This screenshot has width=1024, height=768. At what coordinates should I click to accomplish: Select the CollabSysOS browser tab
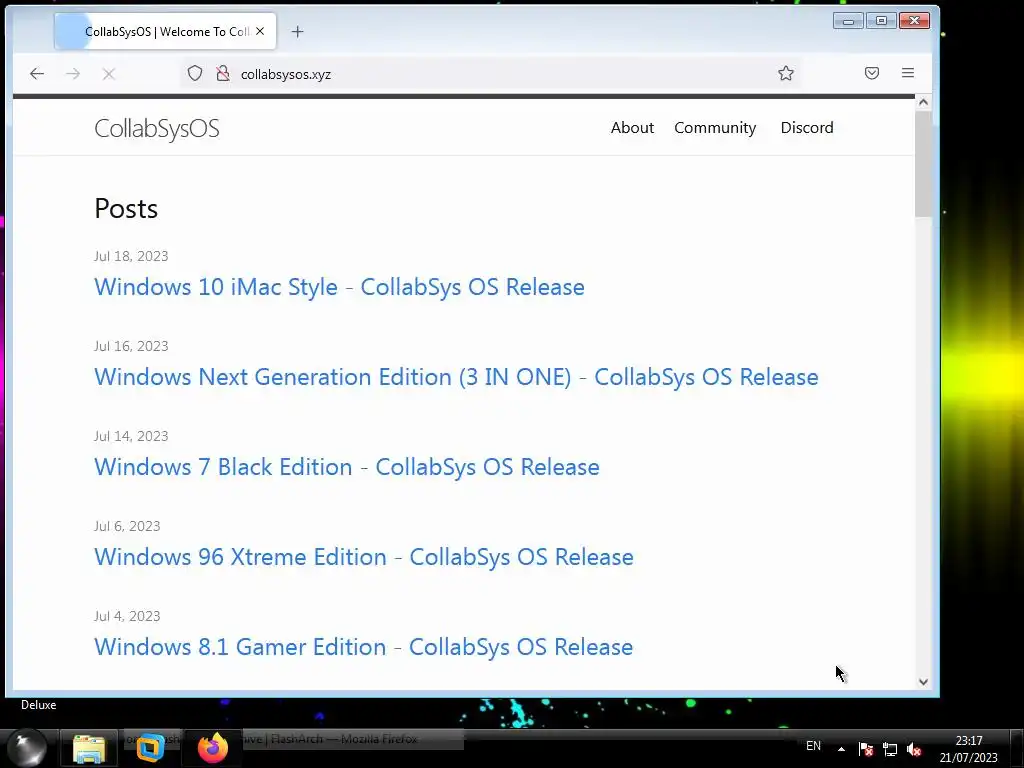(x=165, y=31)
